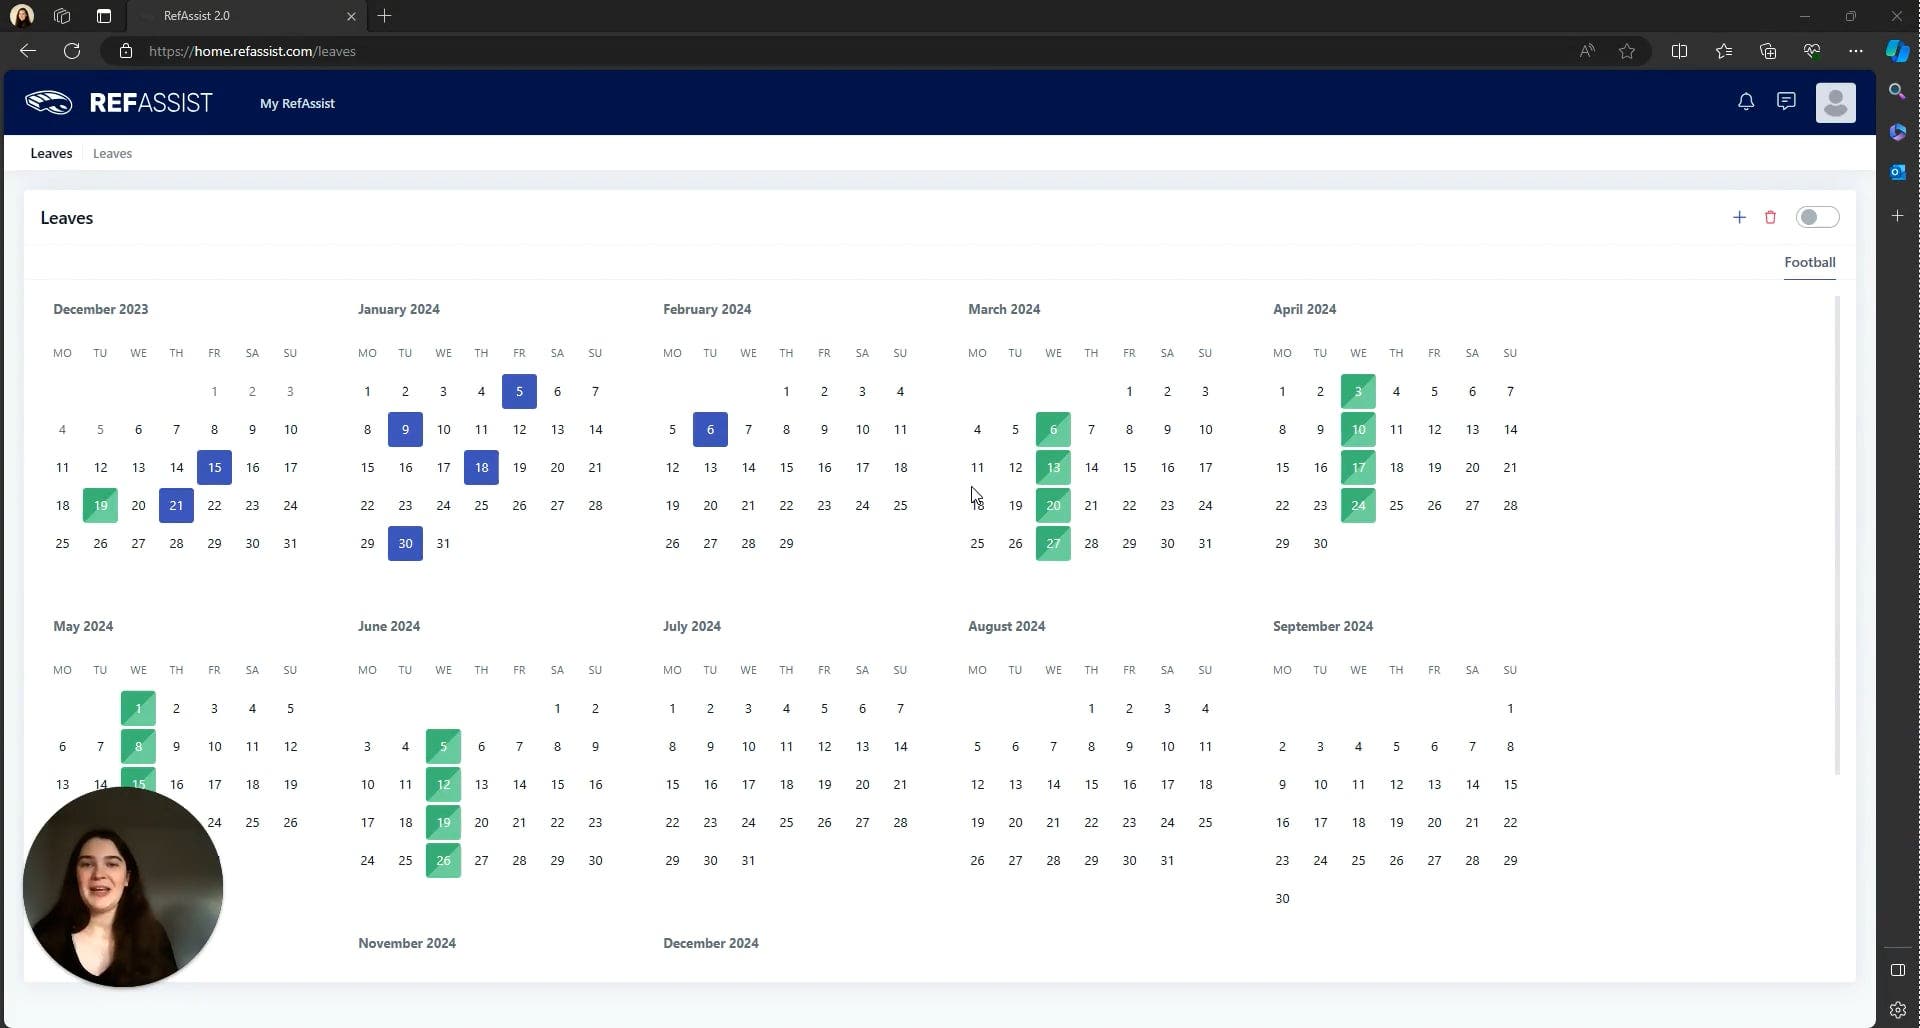Image resolution: width=1920 pixels, height=1028 pixels.
Task: Click the red trash delete icon
Action: tap(1770, 217)
